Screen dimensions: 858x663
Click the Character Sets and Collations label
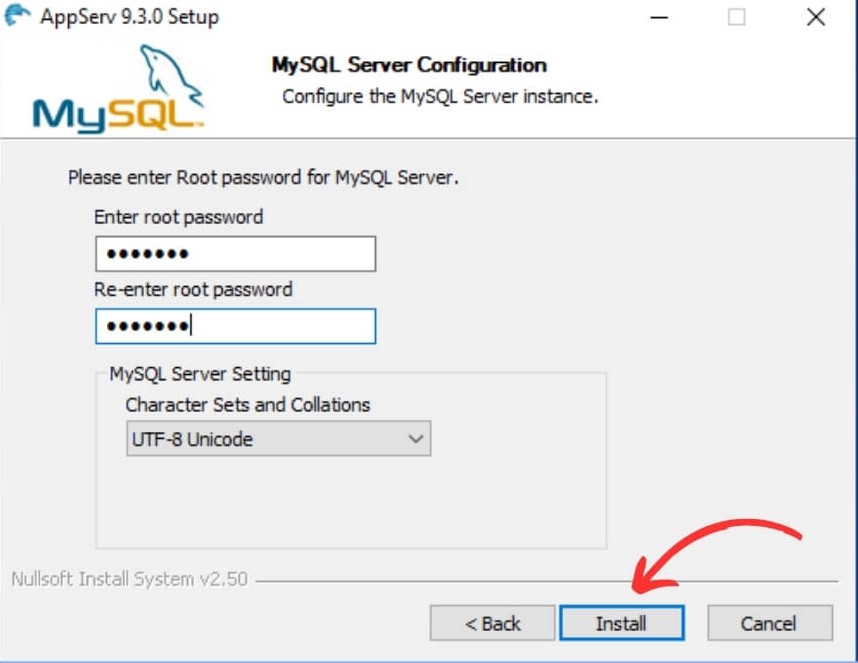tap(247, 405)
